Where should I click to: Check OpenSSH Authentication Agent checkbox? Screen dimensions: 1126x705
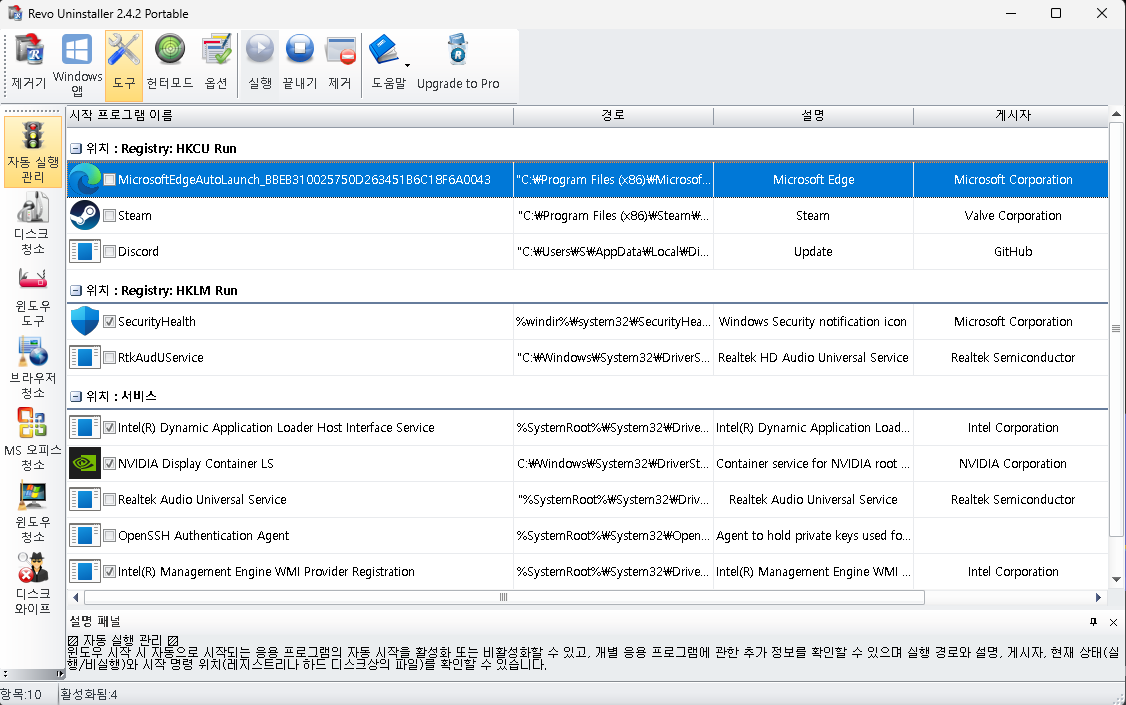pos(109,536)
